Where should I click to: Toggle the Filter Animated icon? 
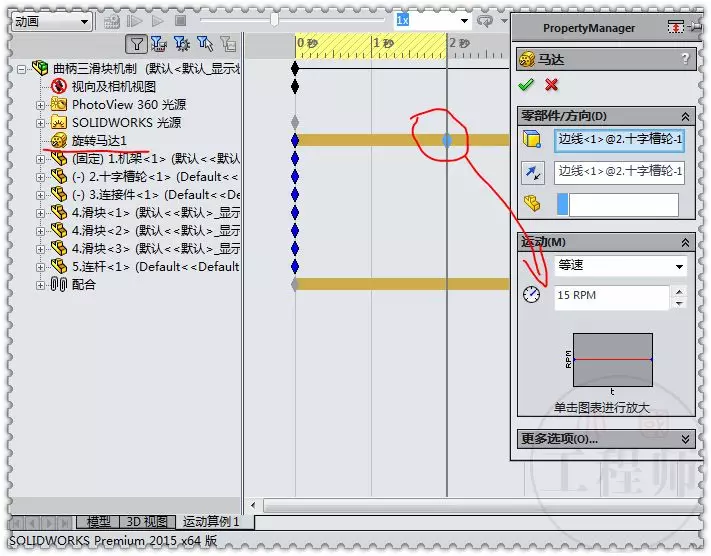click(159, 44)
